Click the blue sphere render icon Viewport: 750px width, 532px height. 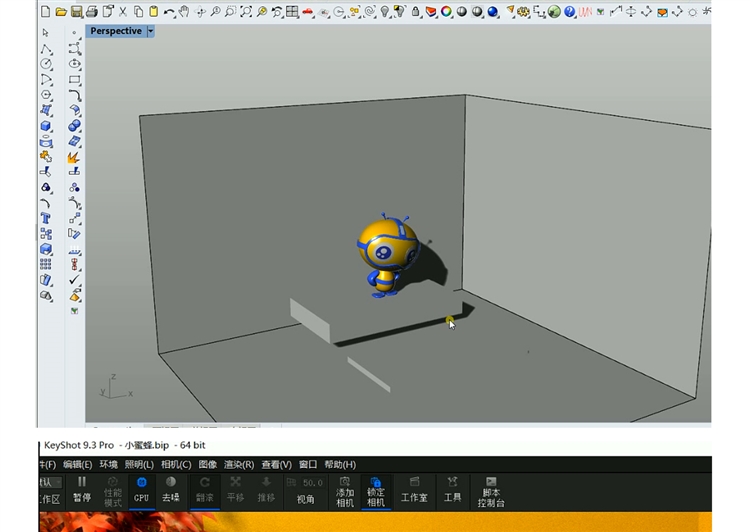493,11
